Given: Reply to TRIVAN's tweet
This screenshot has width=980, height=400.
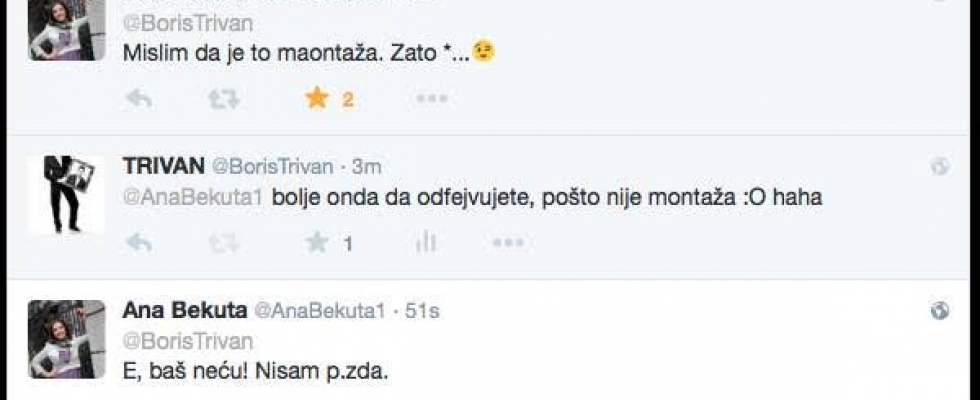Looking at the screenshot, I should 138,242.
